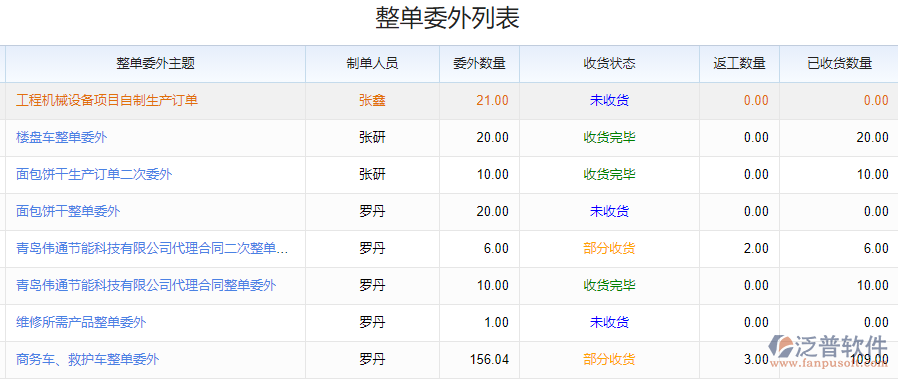Click 未收货 status in first row
Image resolution: width=898 pixels, height=379 pixels.
coord(609,101)
